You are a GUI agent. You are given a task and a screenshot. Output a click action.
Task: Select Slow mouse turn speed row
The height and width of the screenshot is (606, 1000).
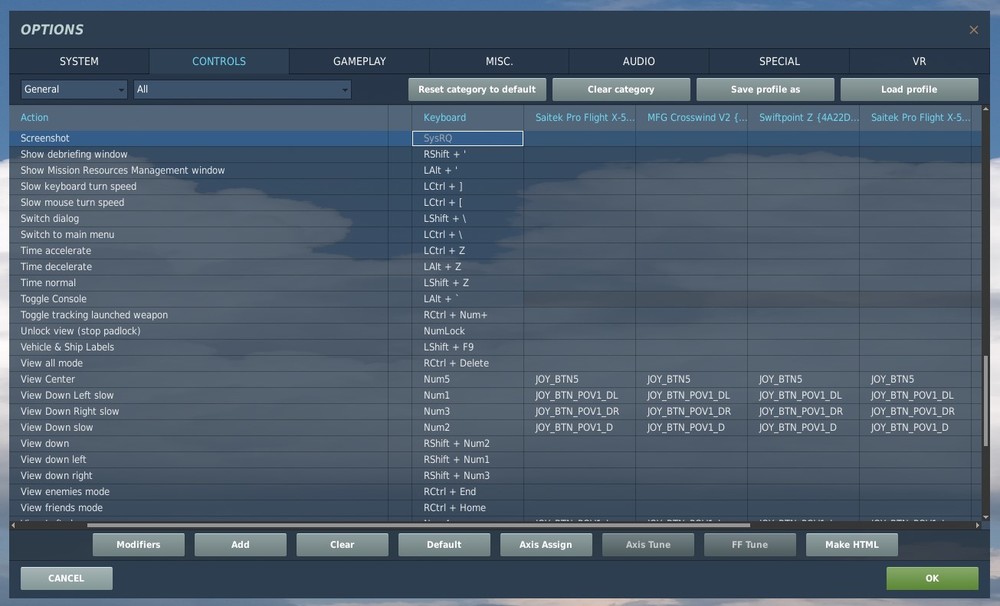point(496,202)
